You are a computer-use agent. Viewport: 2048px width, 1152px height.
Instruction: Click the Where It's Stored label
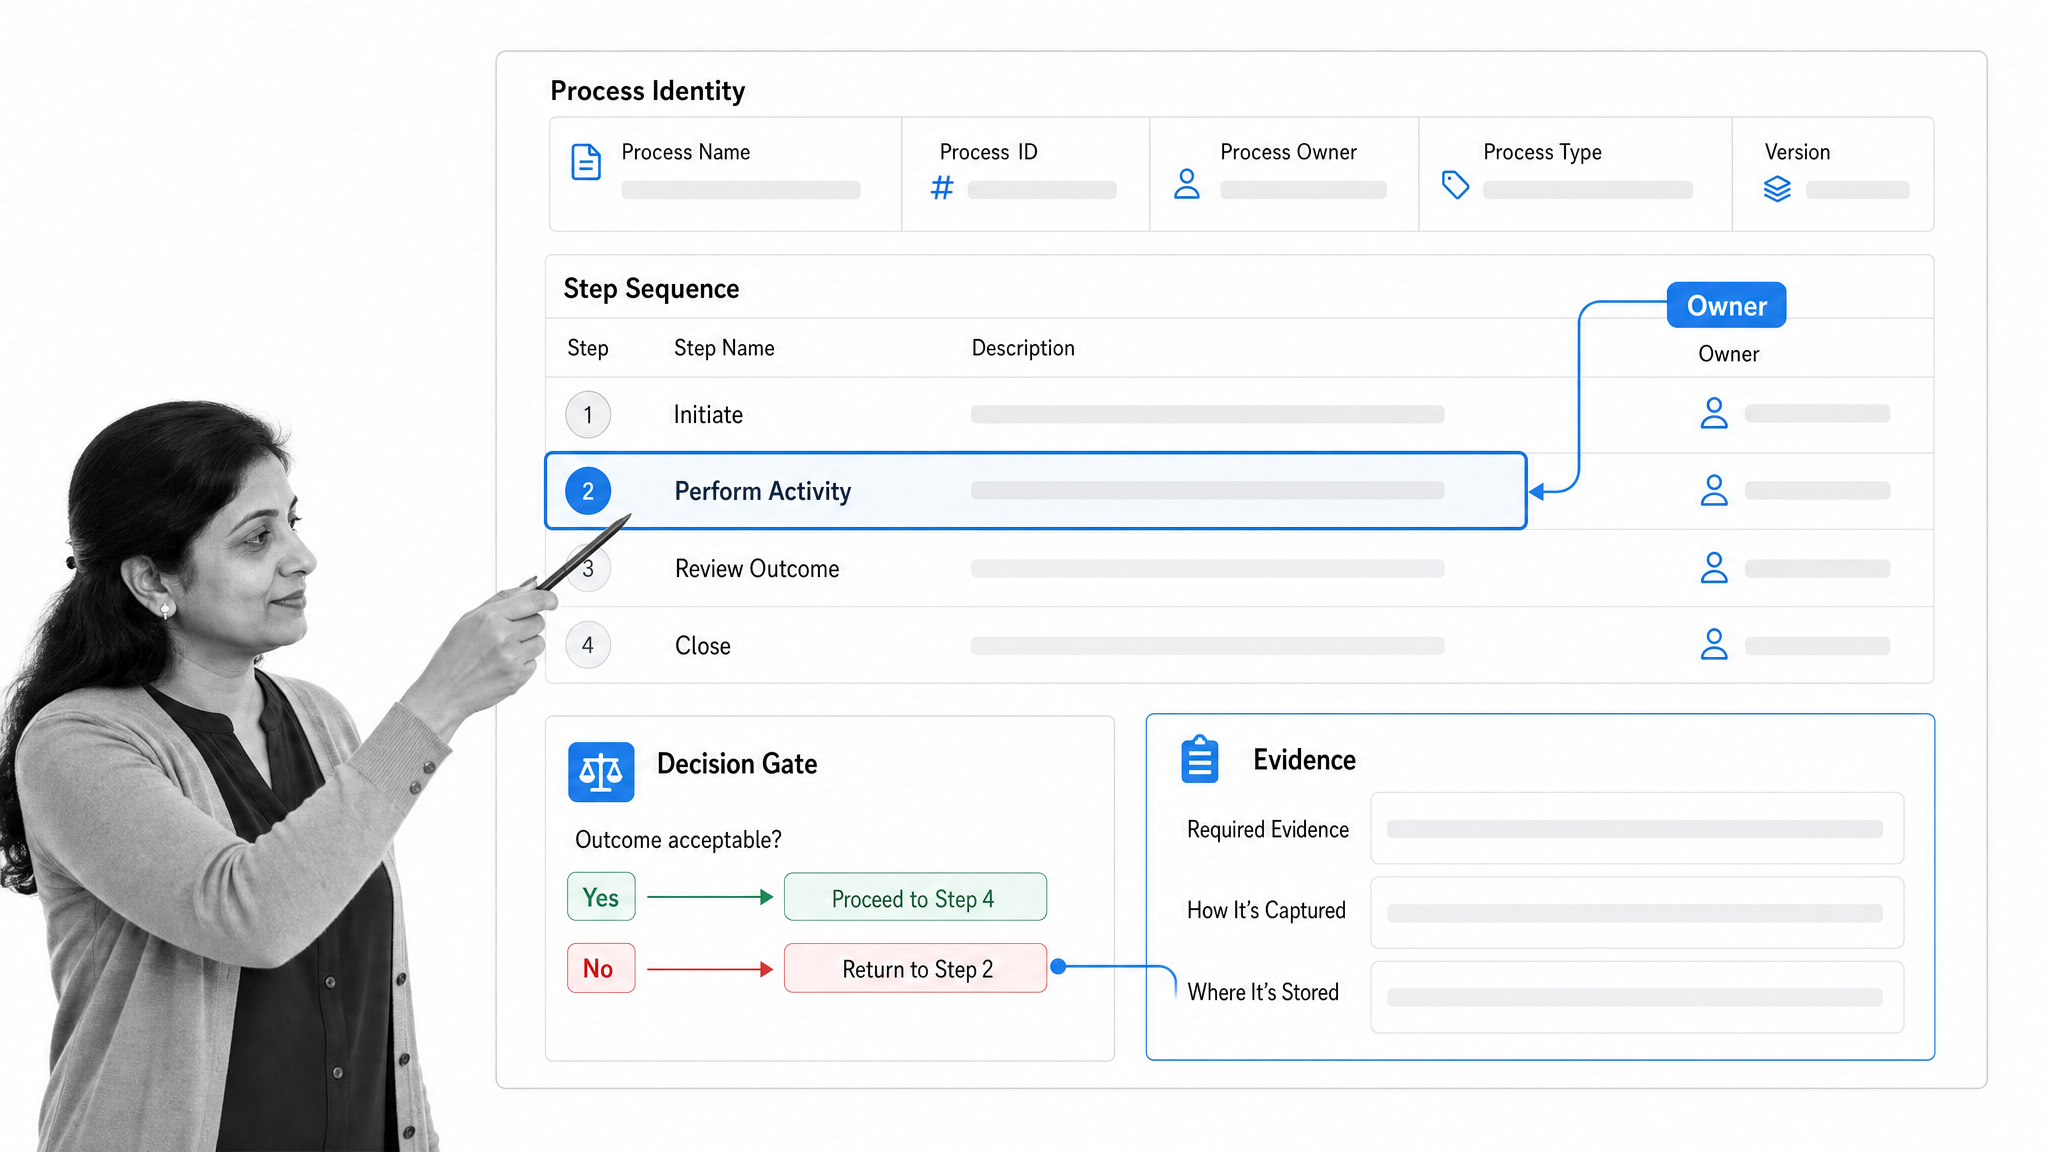(1262, 992)
